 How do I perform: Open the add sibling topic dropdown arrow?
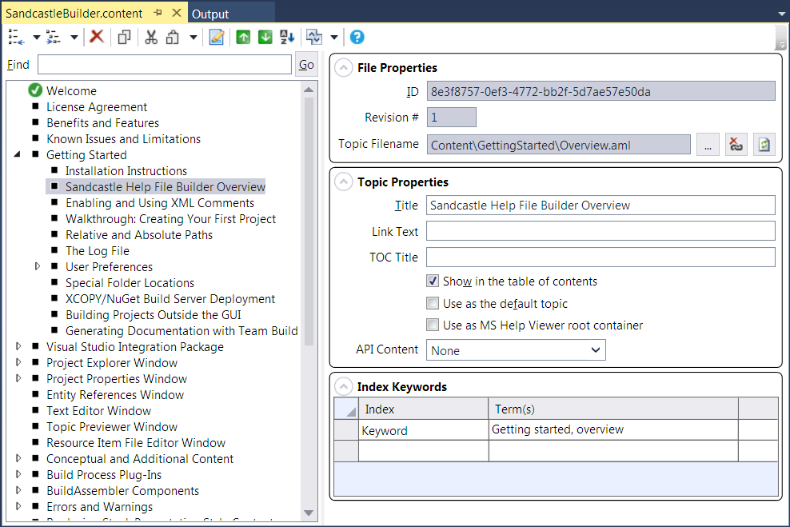coord(36,37)
